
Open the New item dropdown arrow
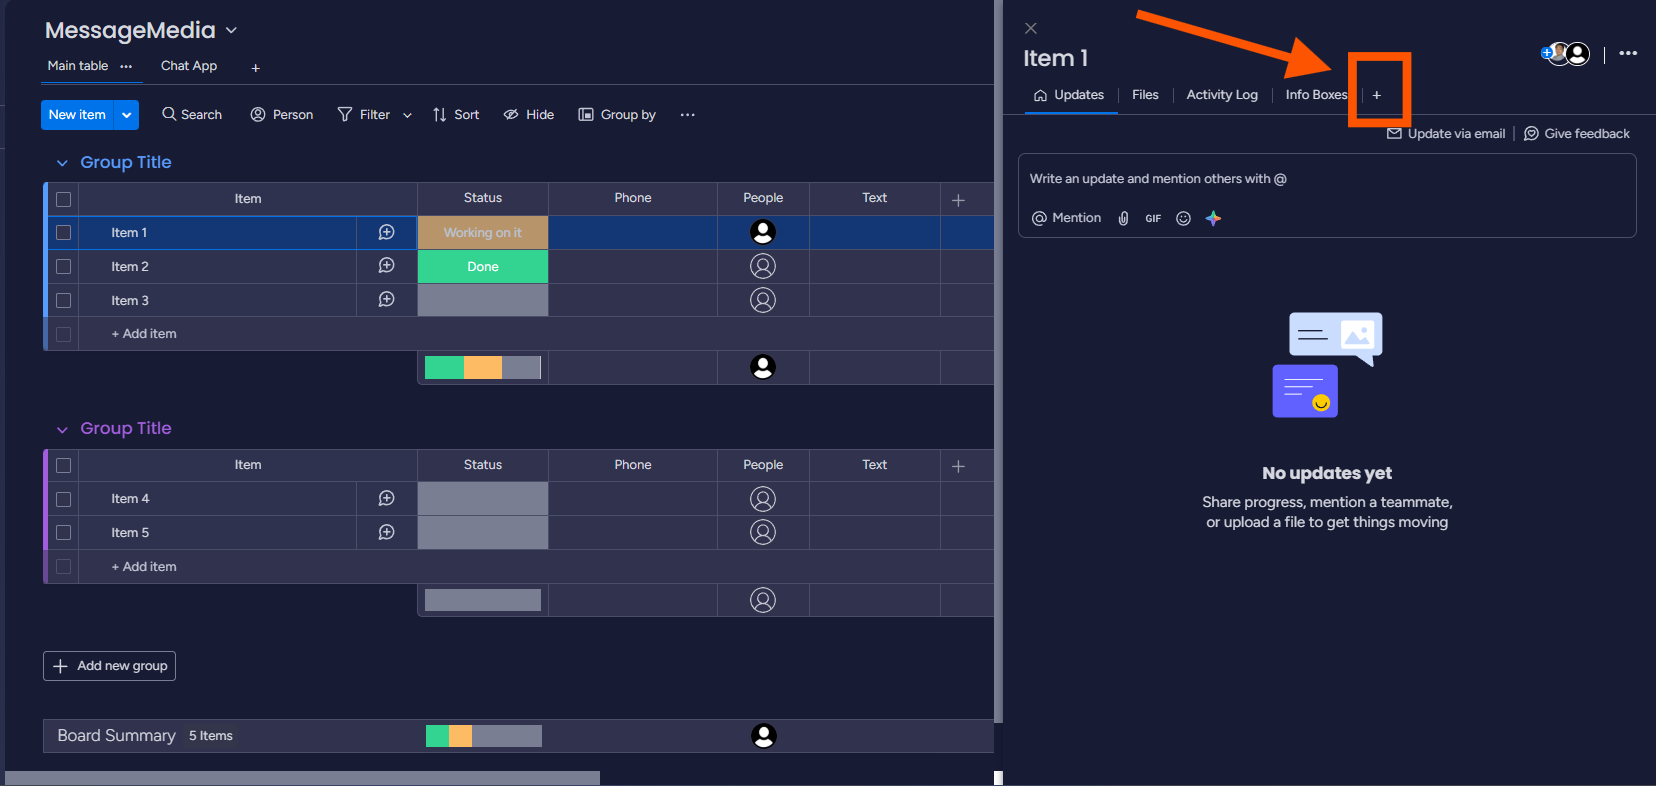127,115
